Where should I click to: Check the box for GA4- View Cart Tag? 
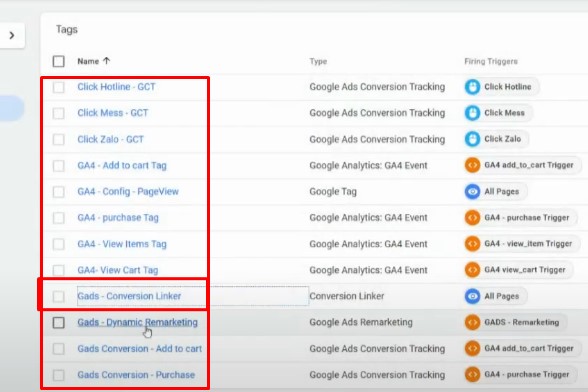[x=58, y=270]
